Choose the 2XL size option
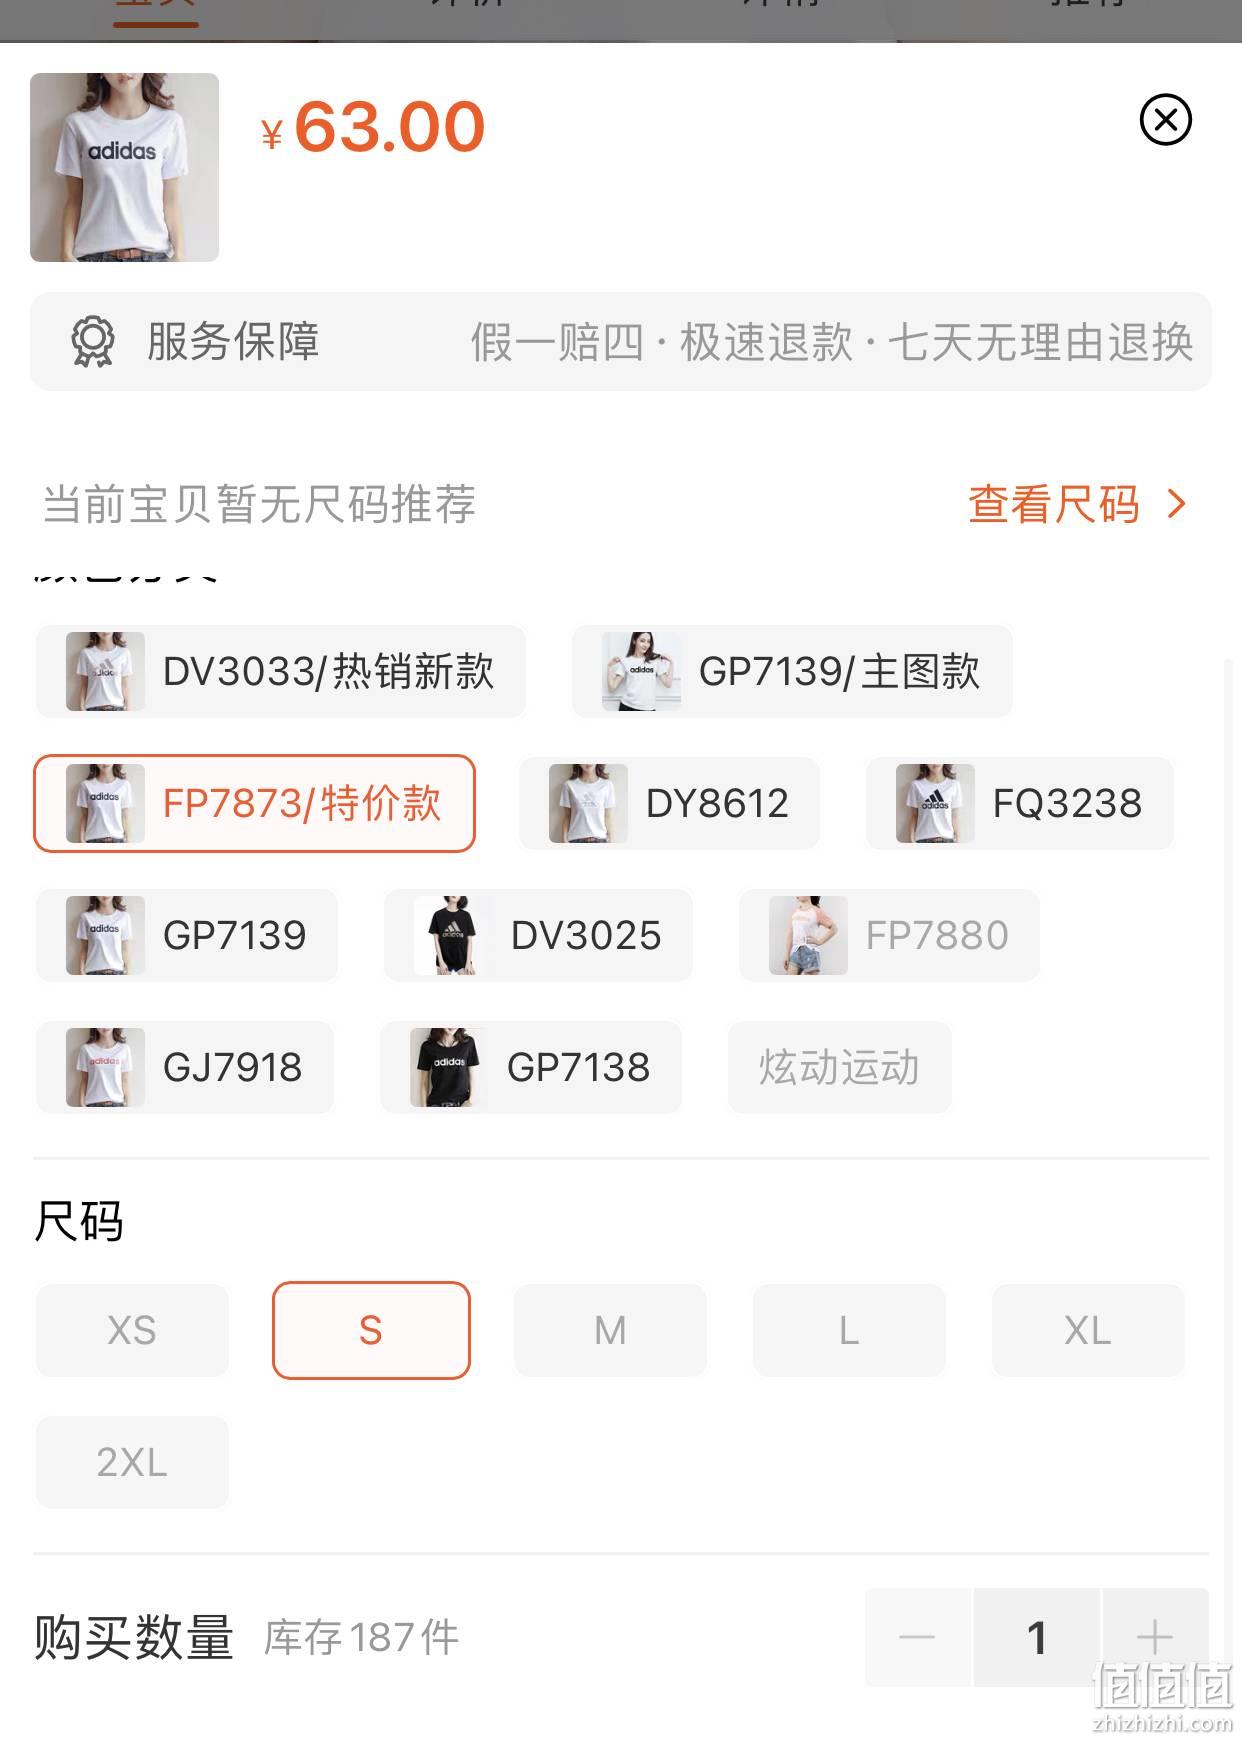The width and height of the screenshot is (1242, 1741). (x=132, y=1462)
